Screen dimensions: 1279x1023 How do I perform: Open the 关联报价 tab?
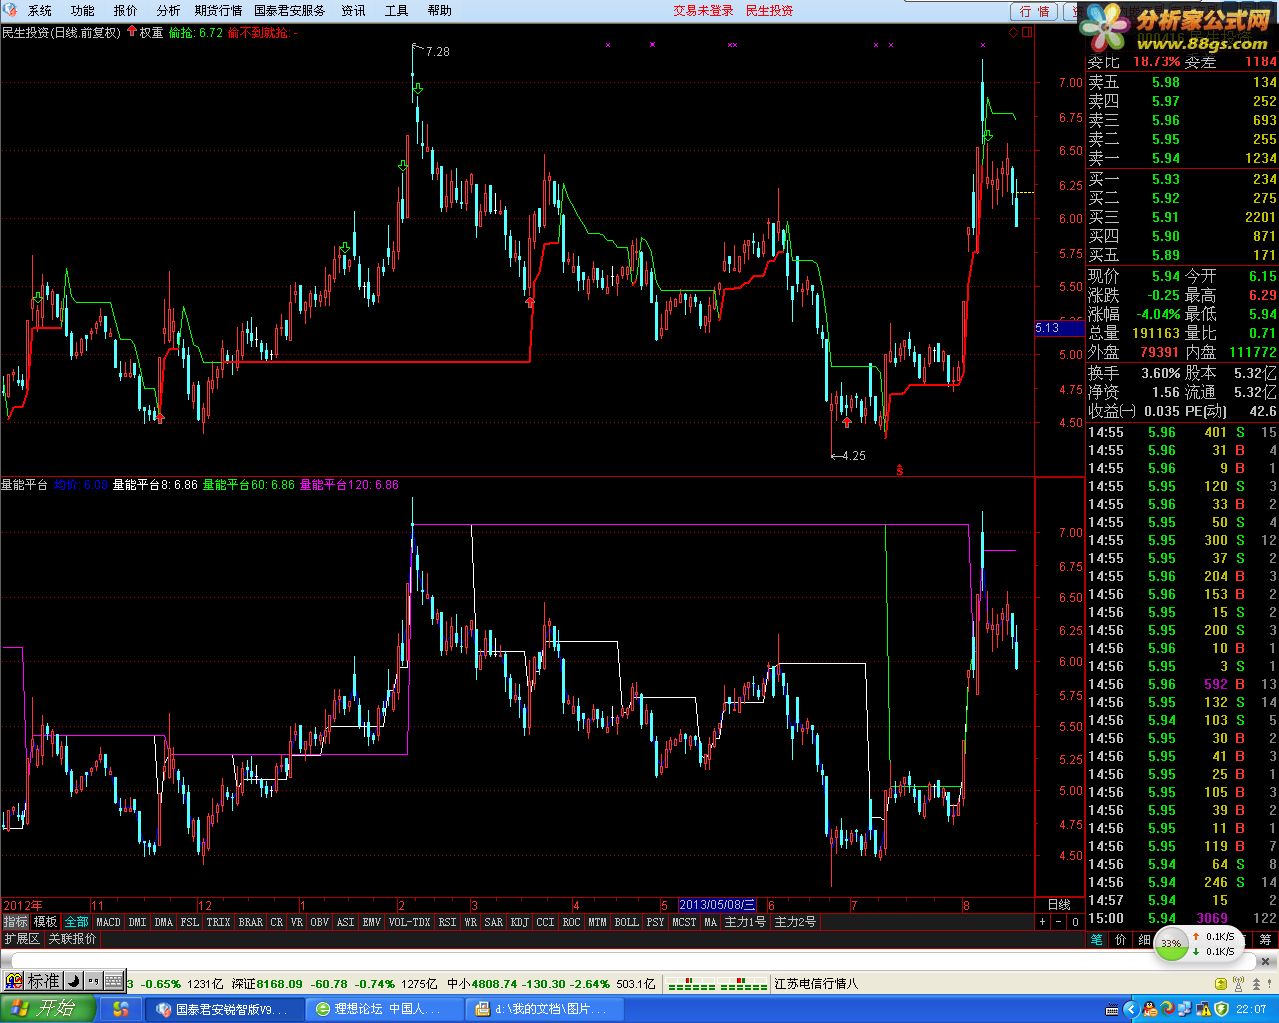pyautogui.click(x=72, y=939)
